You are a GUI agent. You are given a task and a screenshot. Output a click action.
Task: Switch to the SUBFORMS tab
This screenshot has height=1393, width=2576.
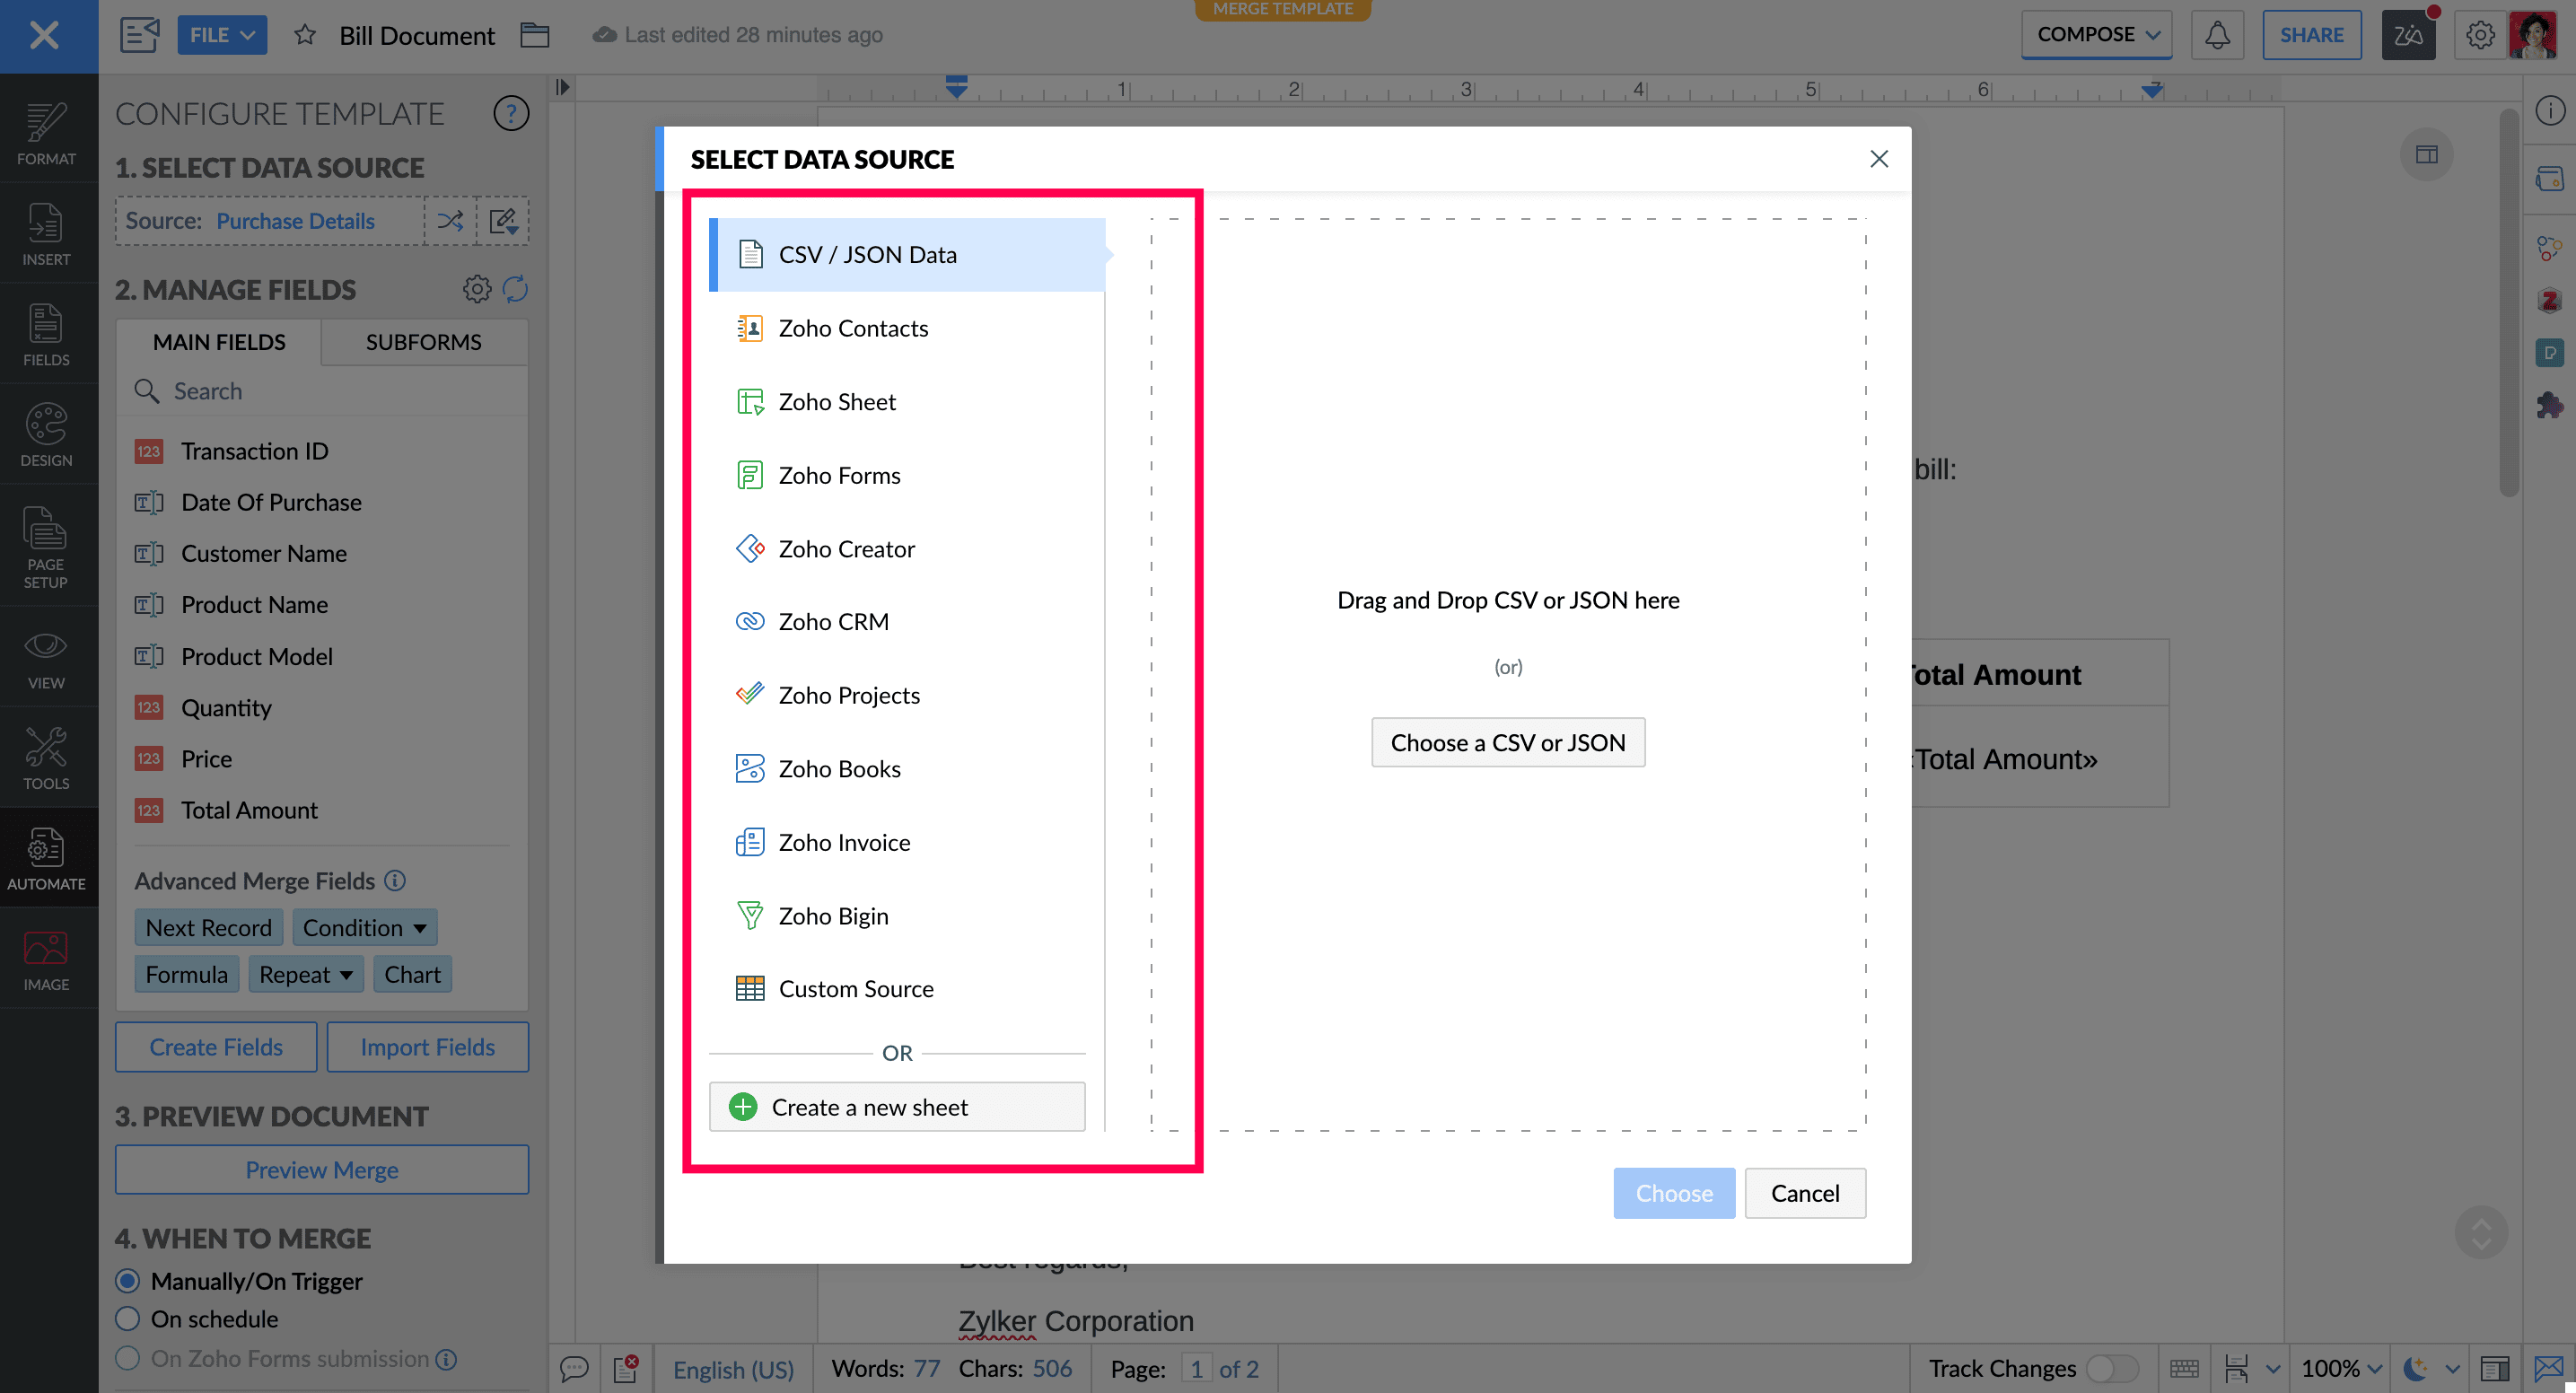423,342
